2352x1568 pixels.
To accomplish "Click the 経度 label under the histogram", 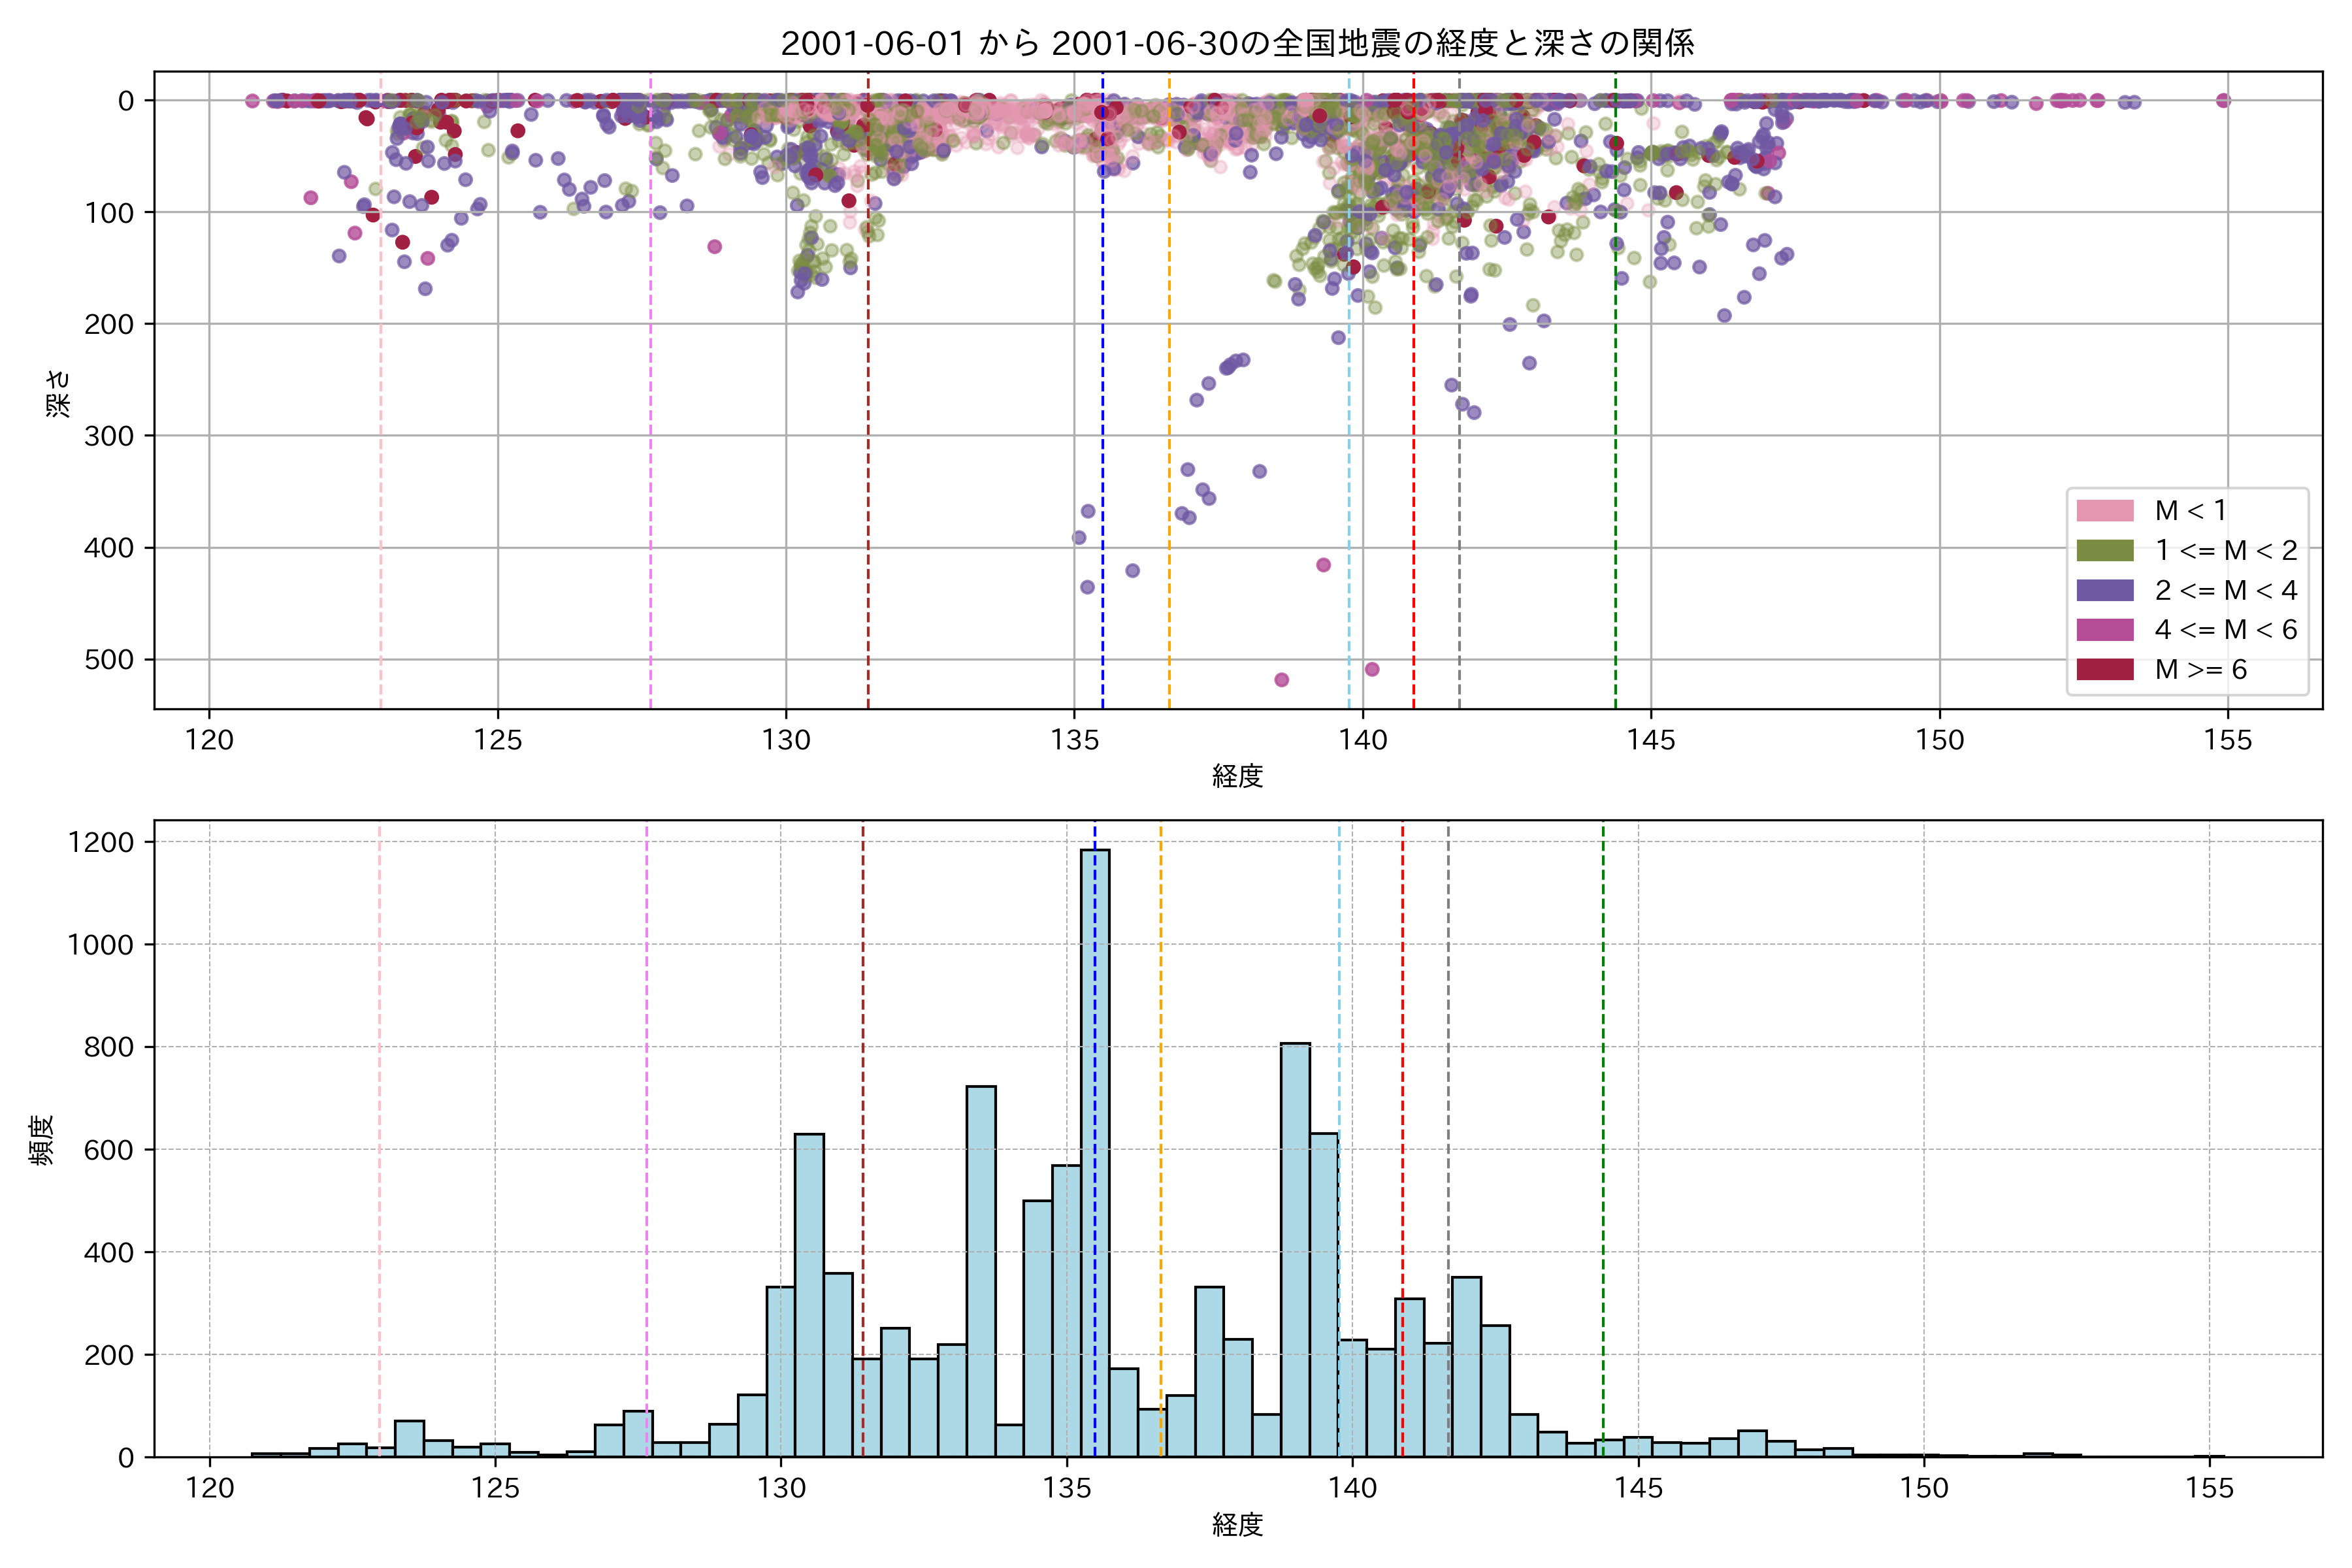I will pyautogui.click(x=1237, y=1525).
